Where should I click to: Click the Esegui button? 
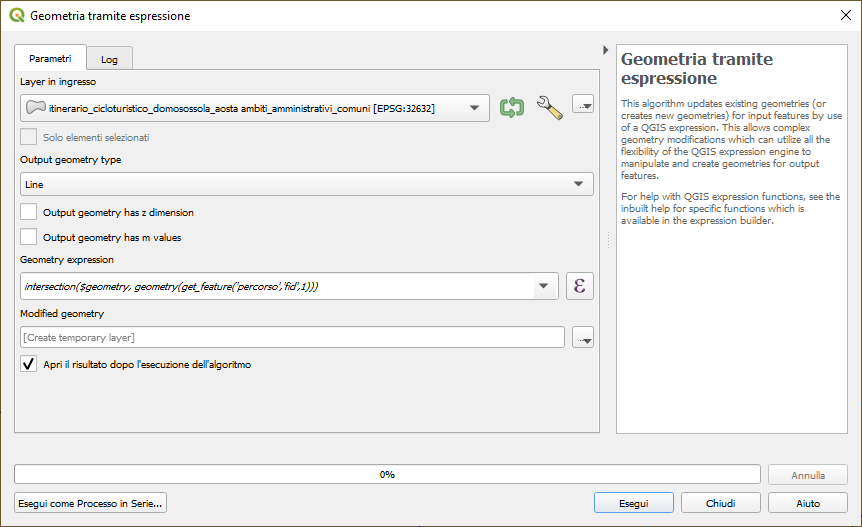pyautogui.click(x=633, y=503)
